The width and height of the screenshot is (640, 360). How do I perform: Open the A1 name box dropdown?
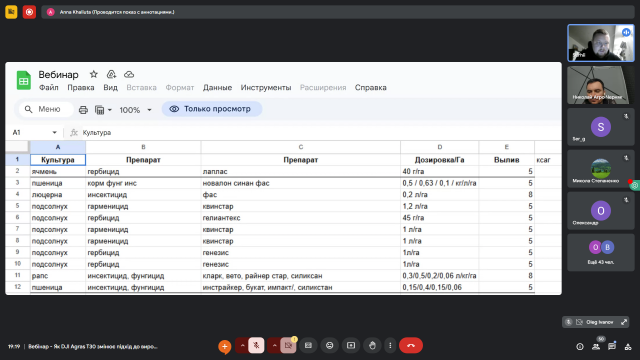point(54,132)
